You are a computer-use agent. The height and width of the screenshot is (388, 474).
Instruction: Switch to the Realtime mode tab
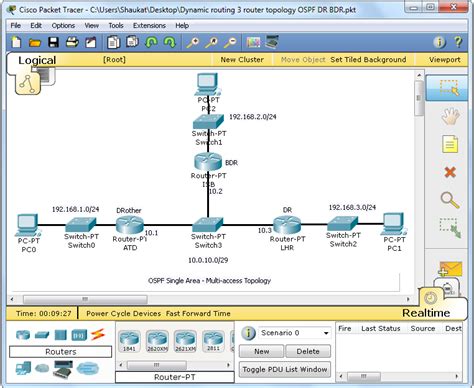[x=426, y=313]
